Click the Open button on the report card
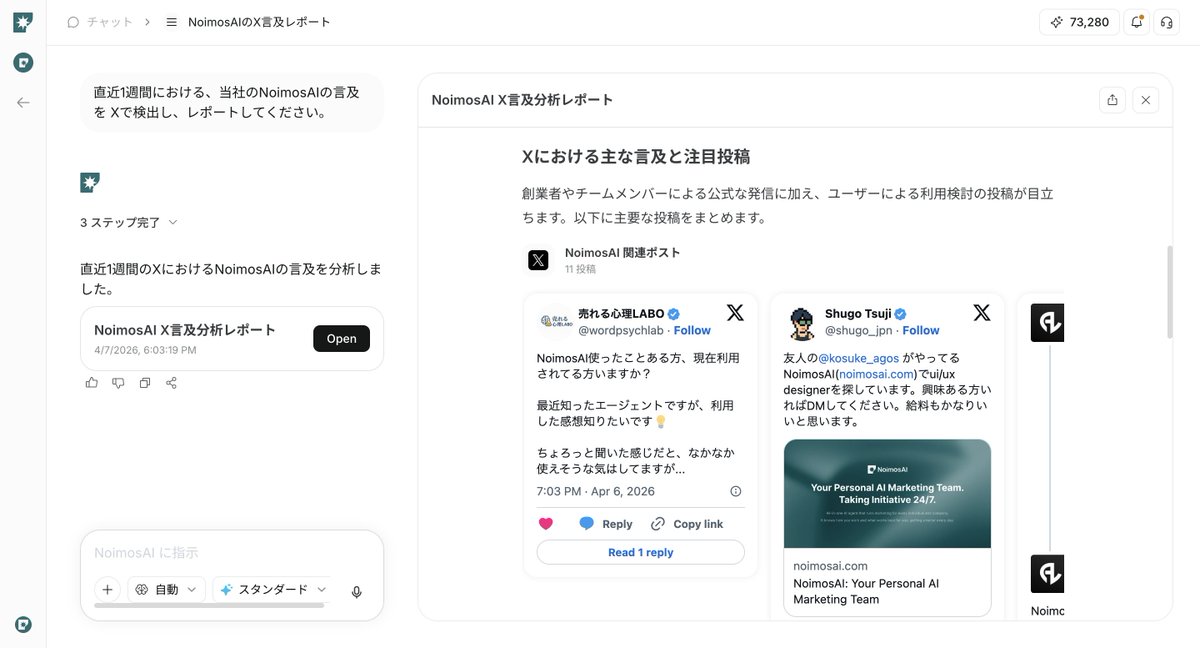The height and width of the screenshot is (648, 1200). point(341,338)
